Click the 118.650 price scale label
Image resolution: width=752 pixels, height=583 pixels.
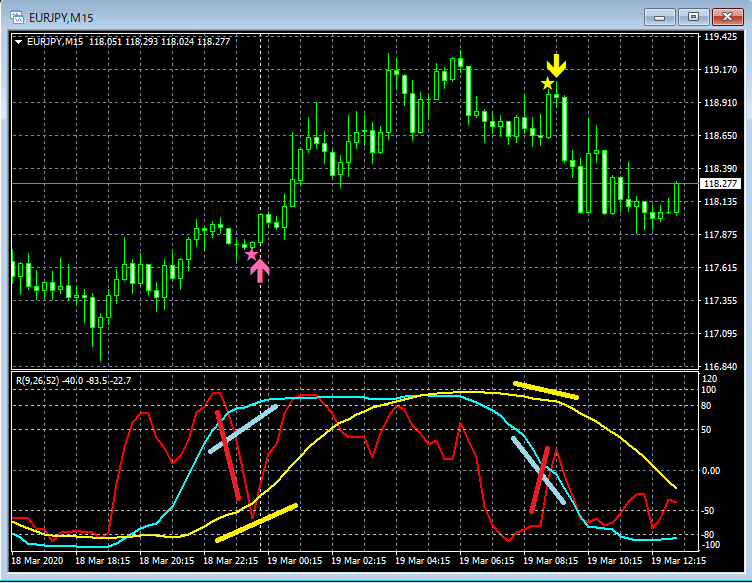720,136
